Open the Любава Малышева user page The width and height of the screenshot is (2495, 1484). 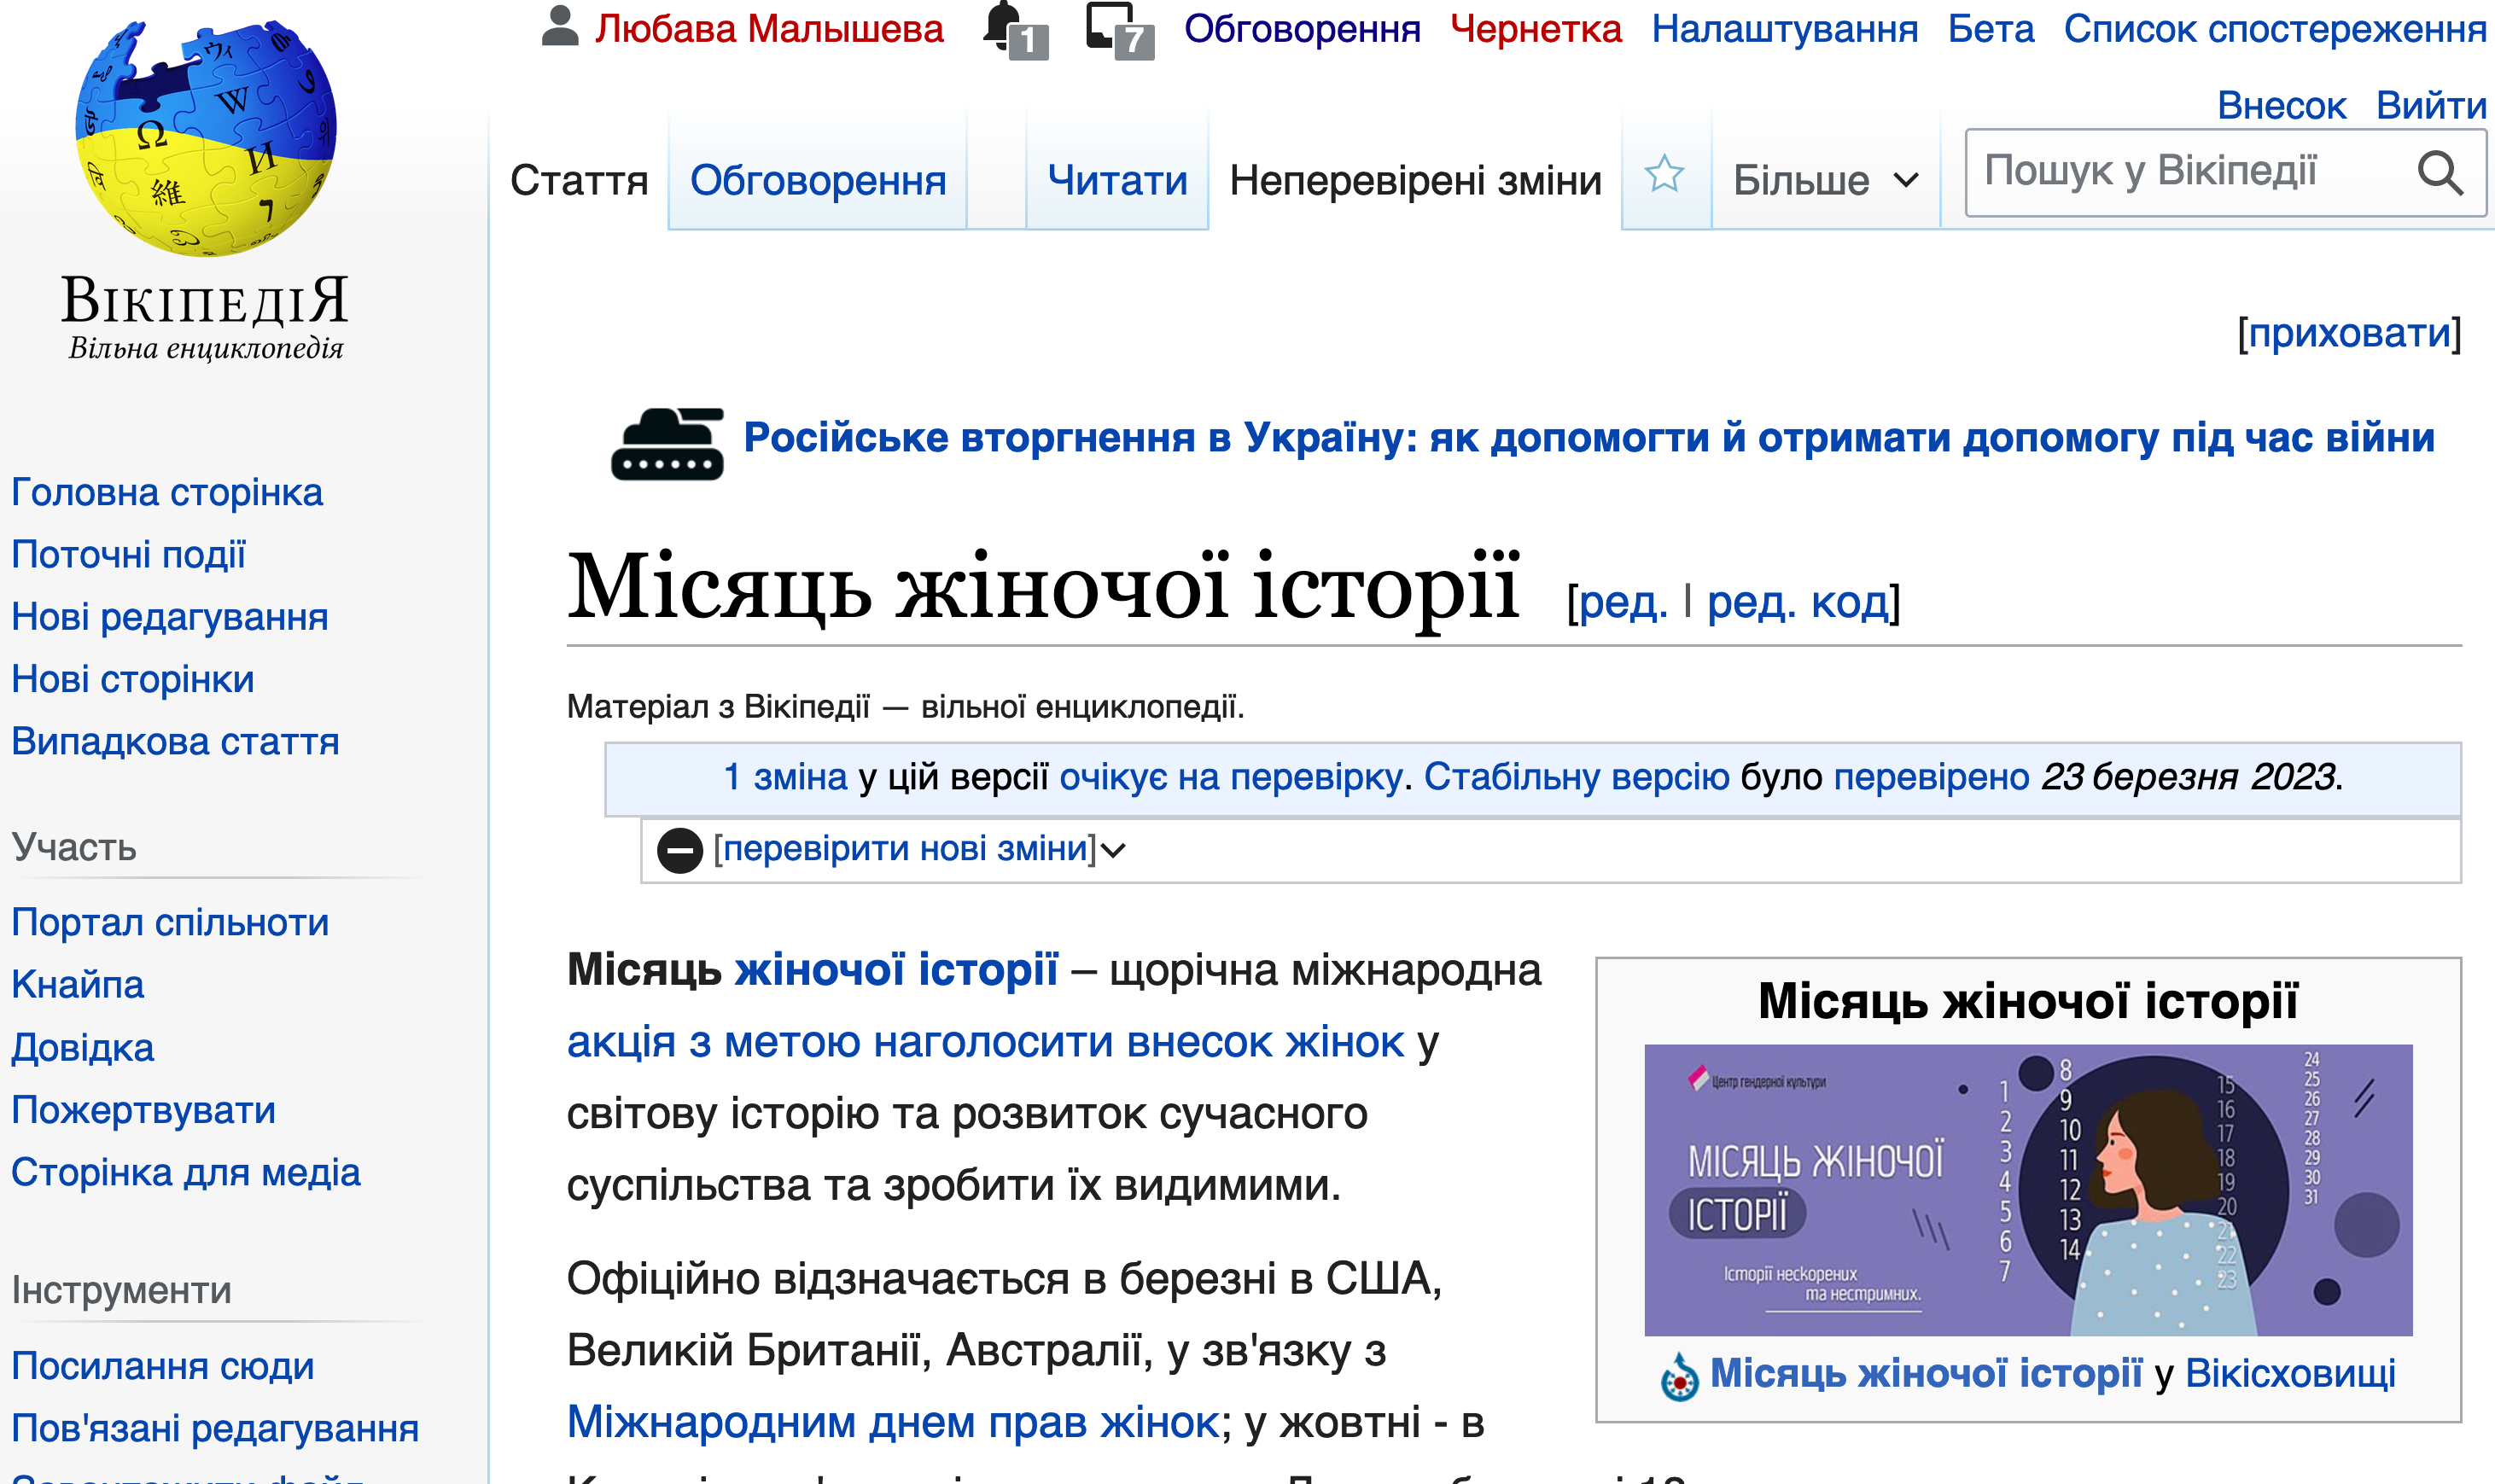(769, 29)
